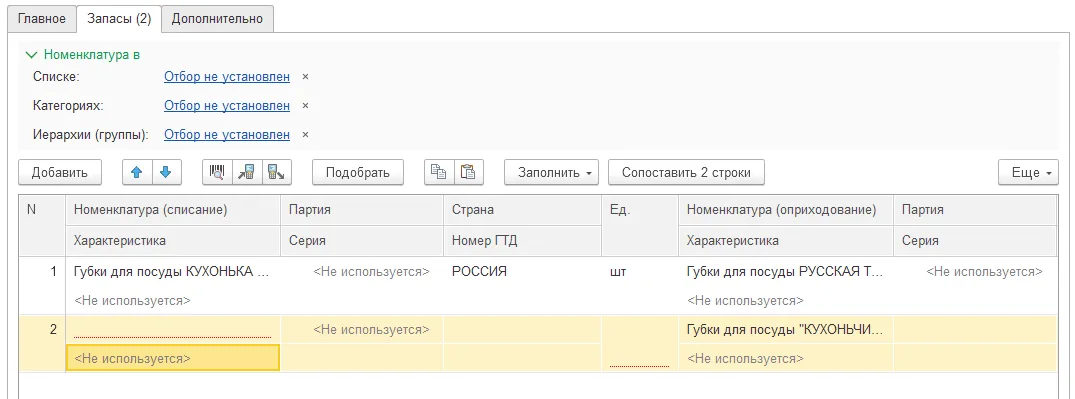Click the Ед. column header
This screenshot has width=1075, height=399.
(x=640, y=226)
